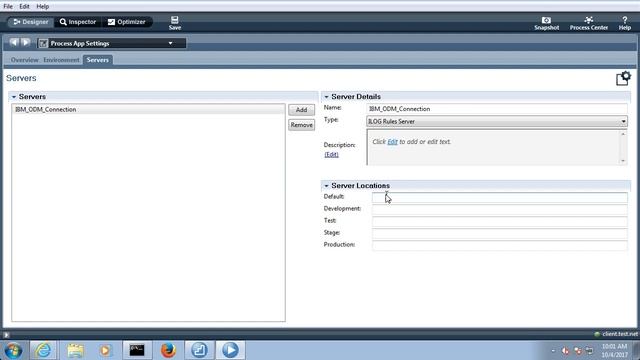Open the Inspector view

point(78,22)
